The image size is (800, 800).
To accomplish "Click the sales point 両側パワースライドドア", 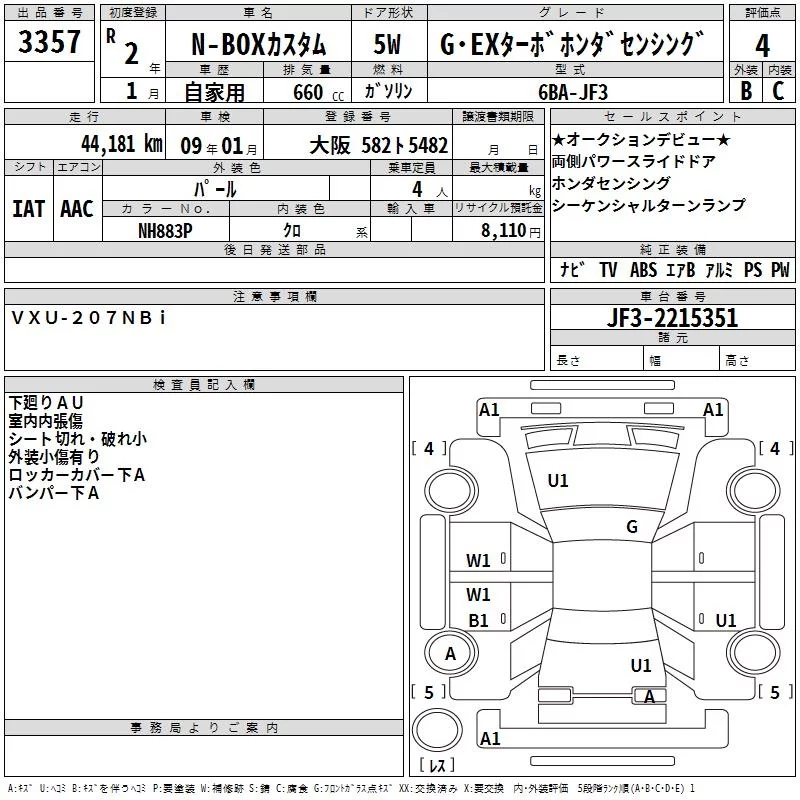I will click(x=634, y=161).
